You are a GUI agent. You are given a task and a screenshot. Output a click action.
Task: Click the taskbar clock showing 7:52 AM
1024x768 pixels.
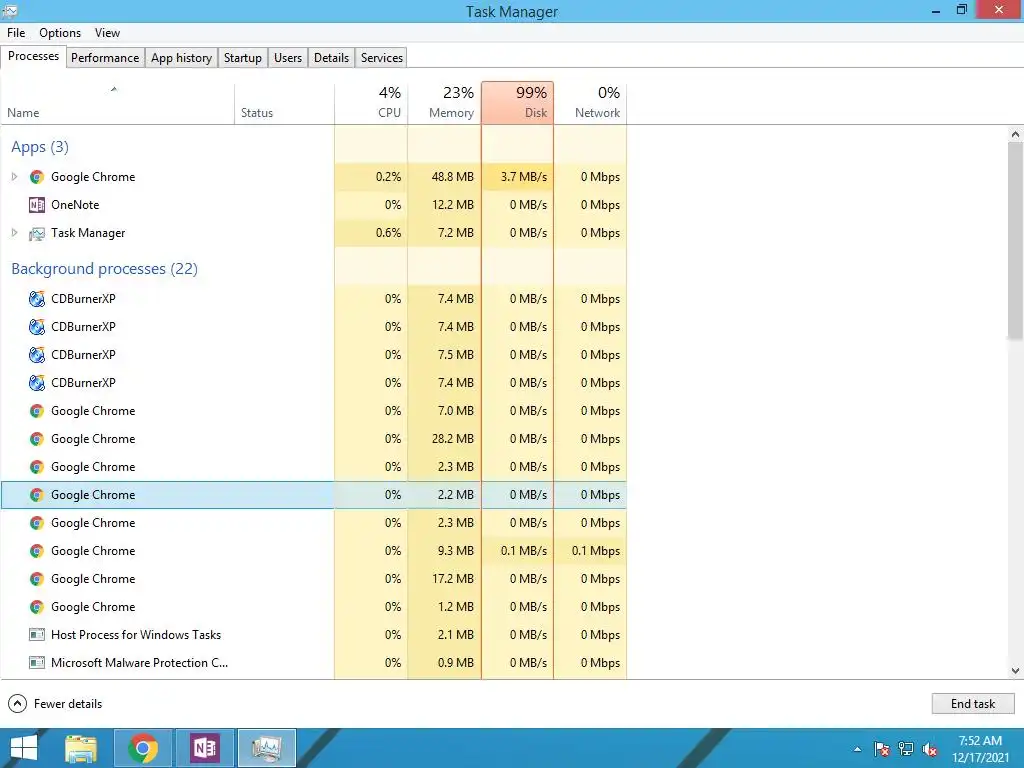980,748
